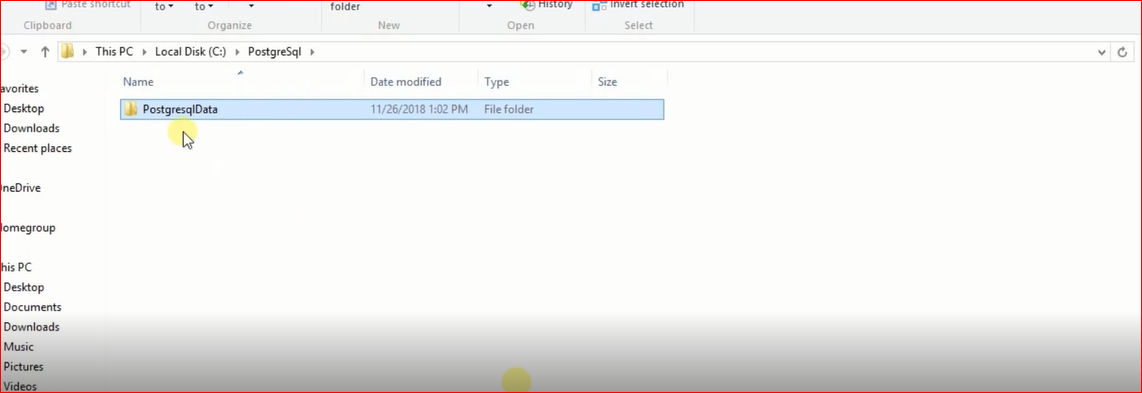Open Videos under This PC in sidebar
Image resolution: width=1142 pixels, height=393 pixels.
[20, 386]
